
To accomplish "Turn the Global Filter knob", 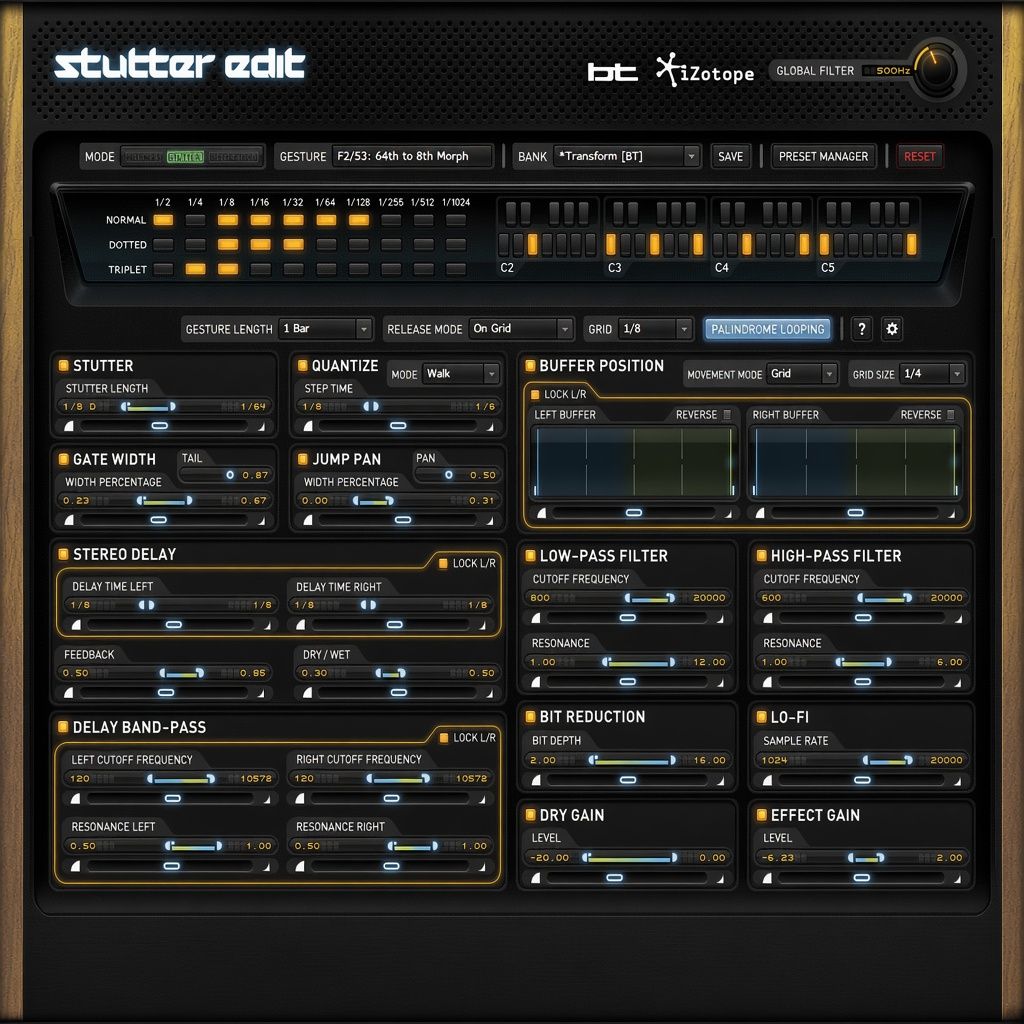I will pyautogui.click(x=936, y=70).
